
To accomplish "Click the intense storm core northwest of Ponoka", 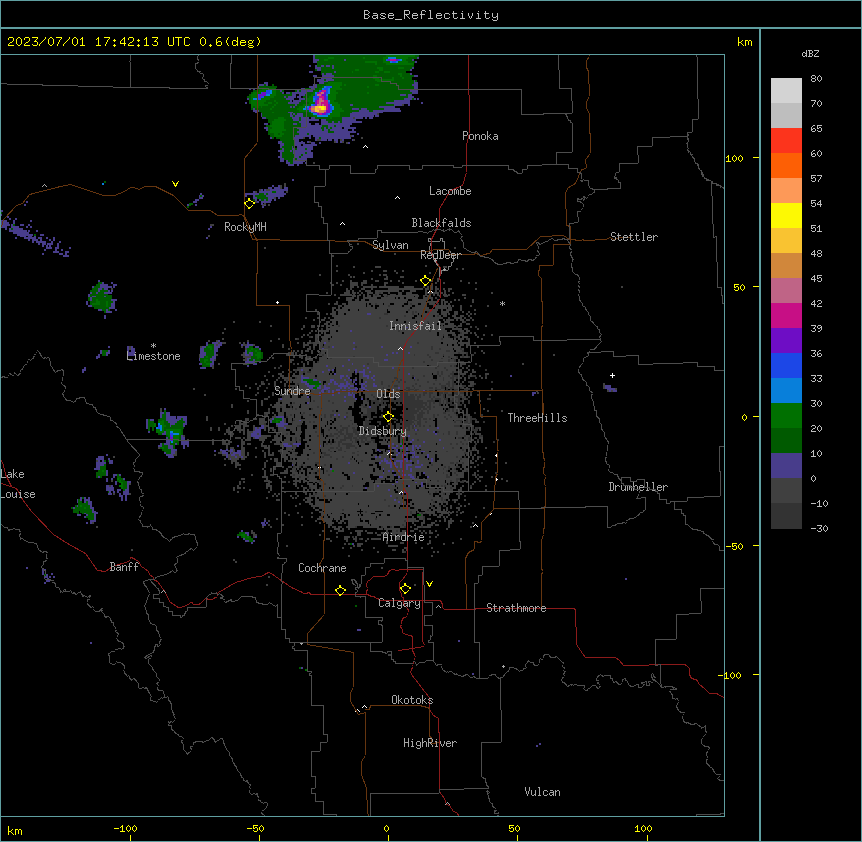I will [x=320, y=105].
